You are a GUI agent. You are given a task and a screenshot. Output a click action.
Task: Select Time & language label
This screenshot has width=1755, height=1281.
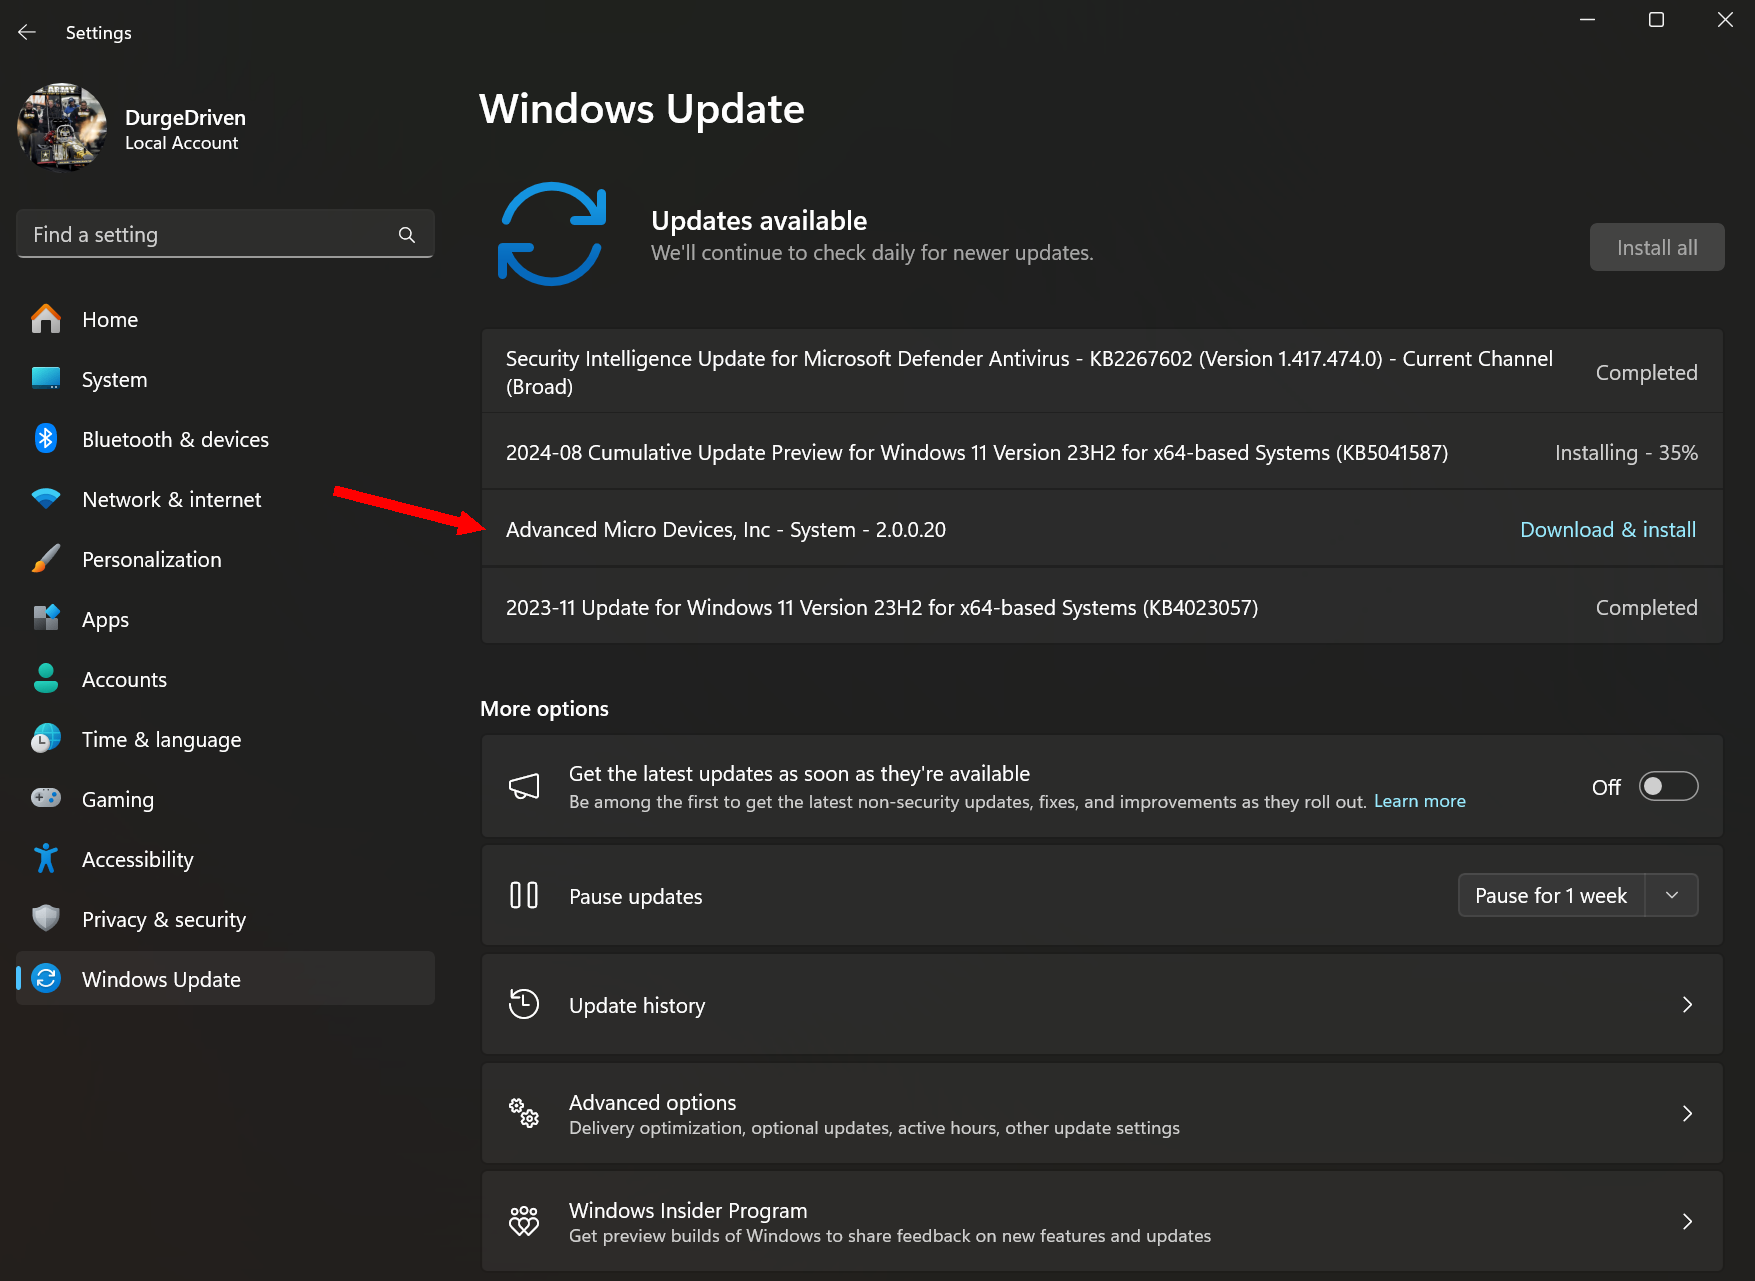coord(161,739)
